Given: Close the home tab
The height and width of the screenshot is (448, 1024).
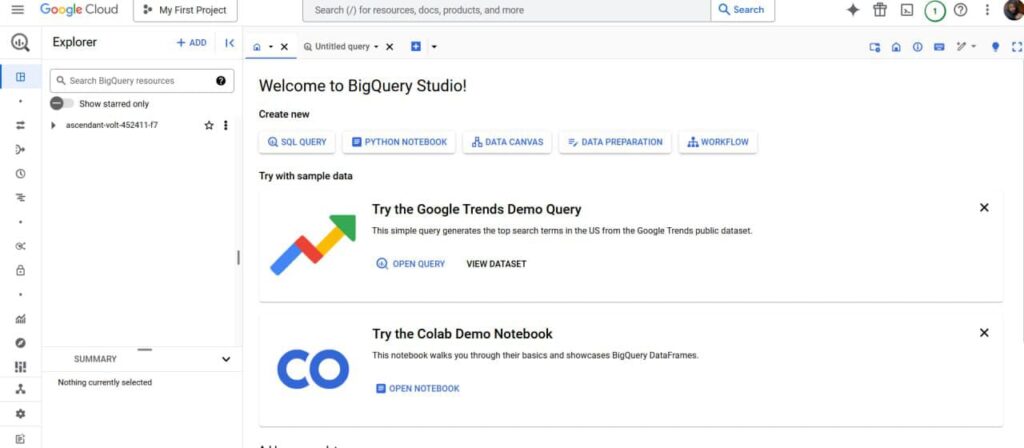Looking at the screenshot, I should click(x=284, y=47).
